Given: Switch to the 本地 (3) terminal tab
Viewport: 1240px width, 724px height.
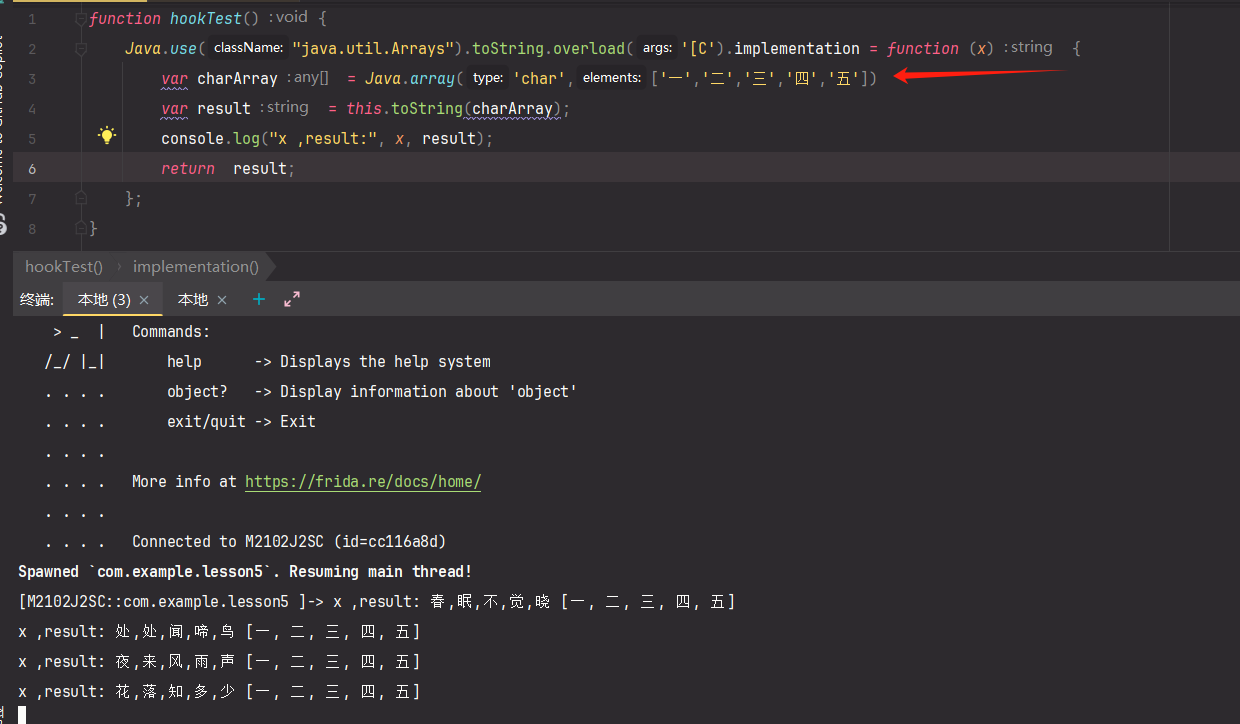Looking at the screenshot, I should (x=104, y=300).
